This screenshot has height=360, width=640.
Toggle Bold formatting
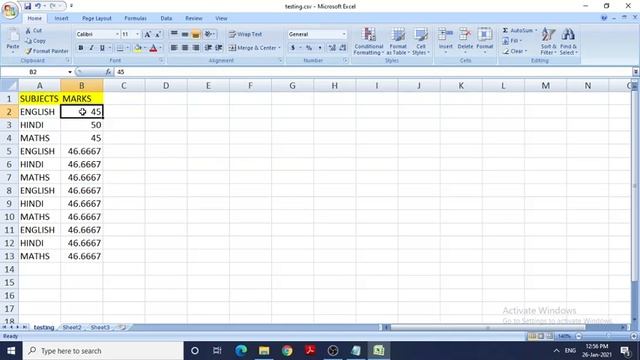click(x=81, y=48)
